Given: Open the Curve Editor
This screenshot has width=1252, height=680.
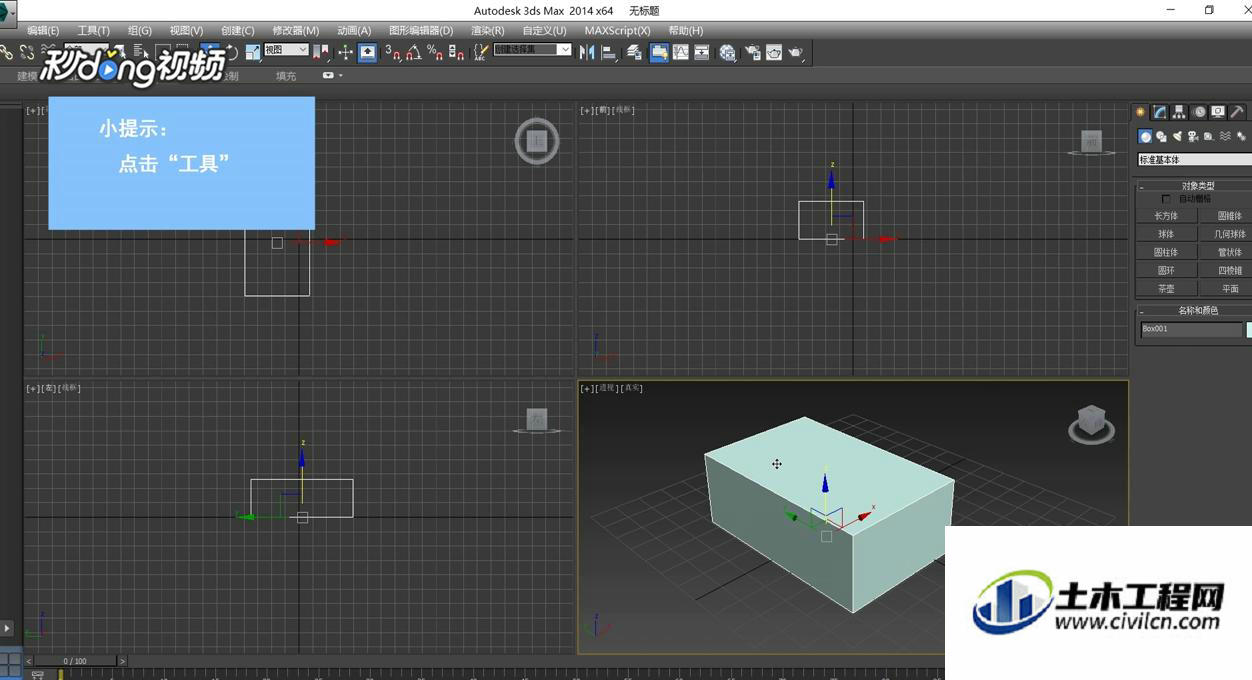Looking at the screenshot, I should pyautogui.click(x=680, y=52).
